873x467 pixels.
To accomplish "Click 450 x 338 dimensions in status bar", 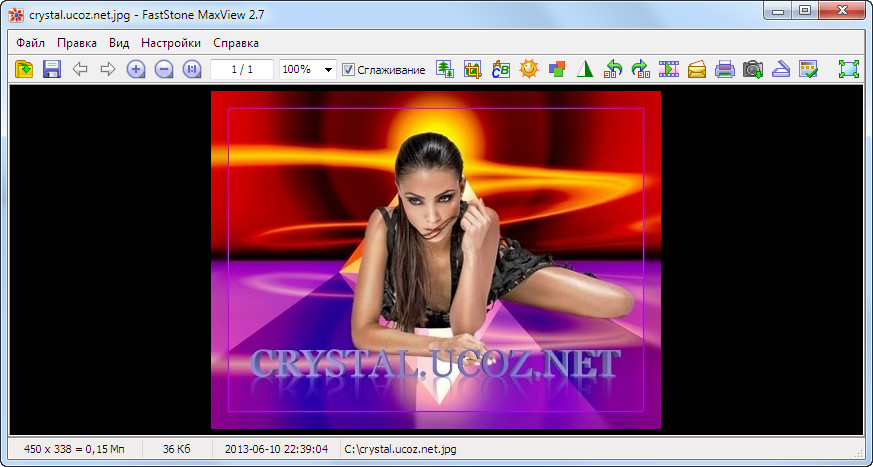I will pyautogui.click(x=75, y=449).
